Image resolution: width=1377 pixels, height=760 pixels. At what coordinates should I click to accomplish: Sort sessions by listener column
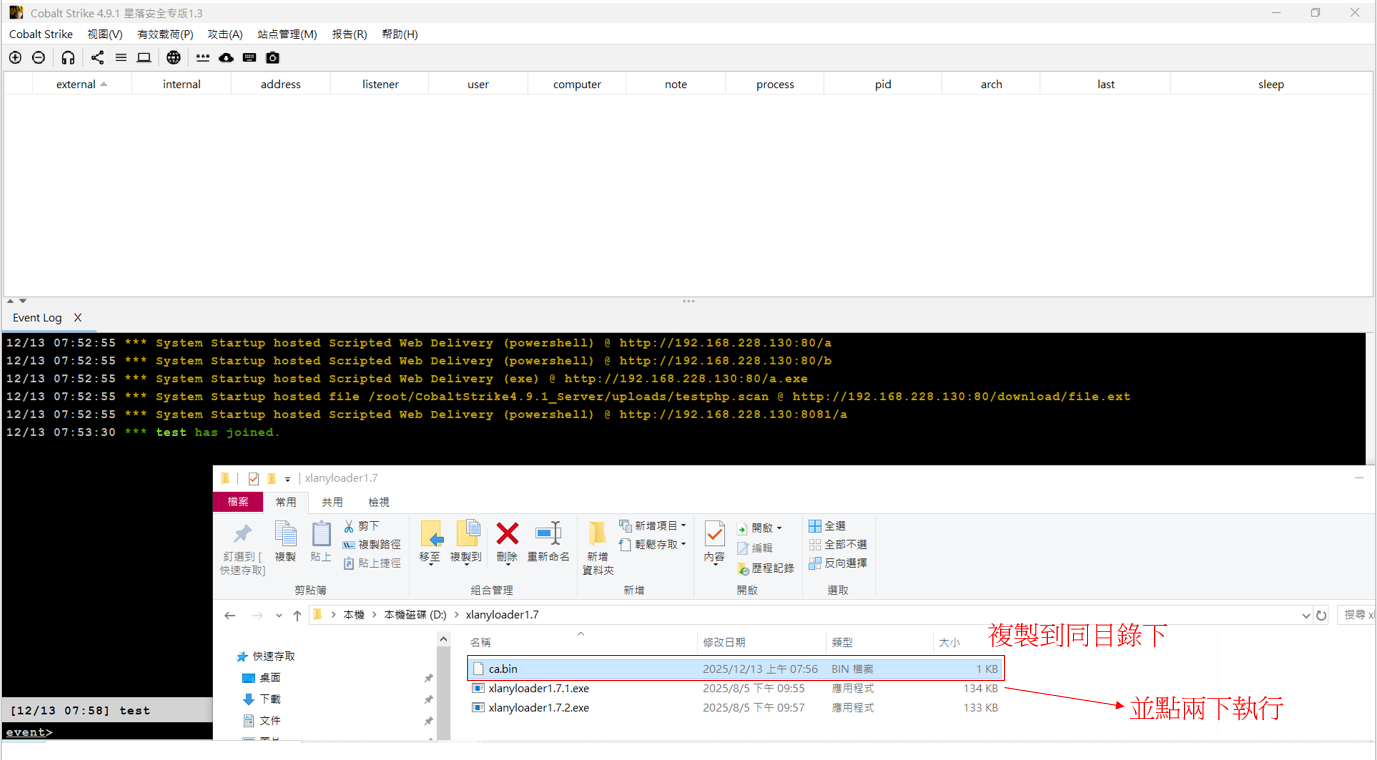[380, 84]
